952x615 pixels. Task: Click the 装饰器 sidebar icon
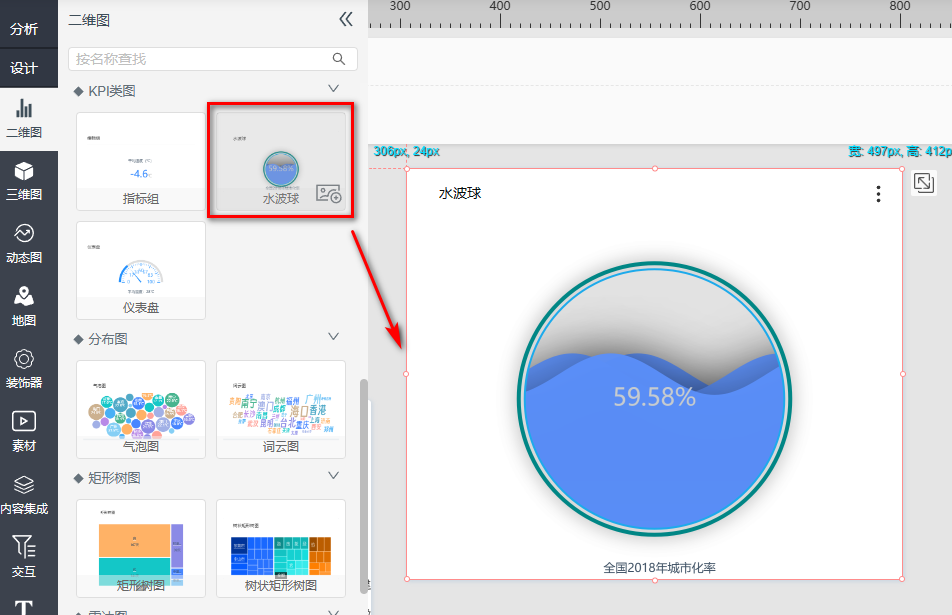[24, 367]
